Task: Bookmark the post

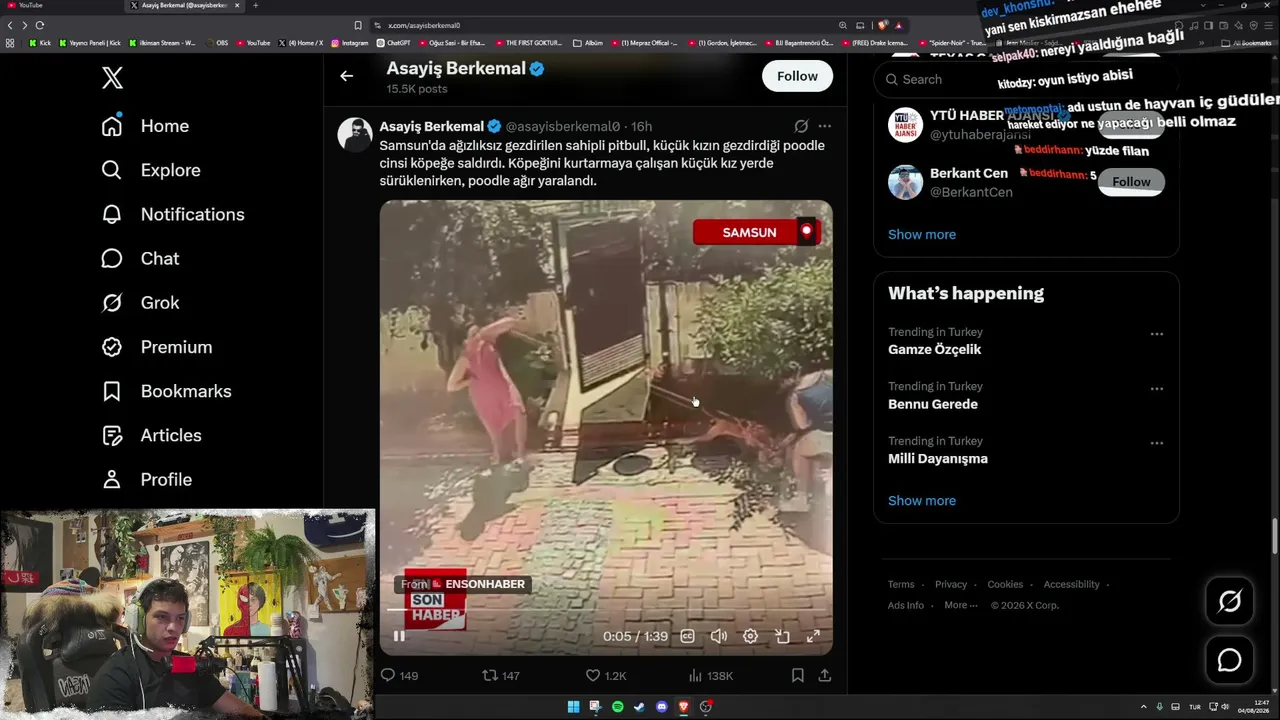Action: tap(797, 676)
